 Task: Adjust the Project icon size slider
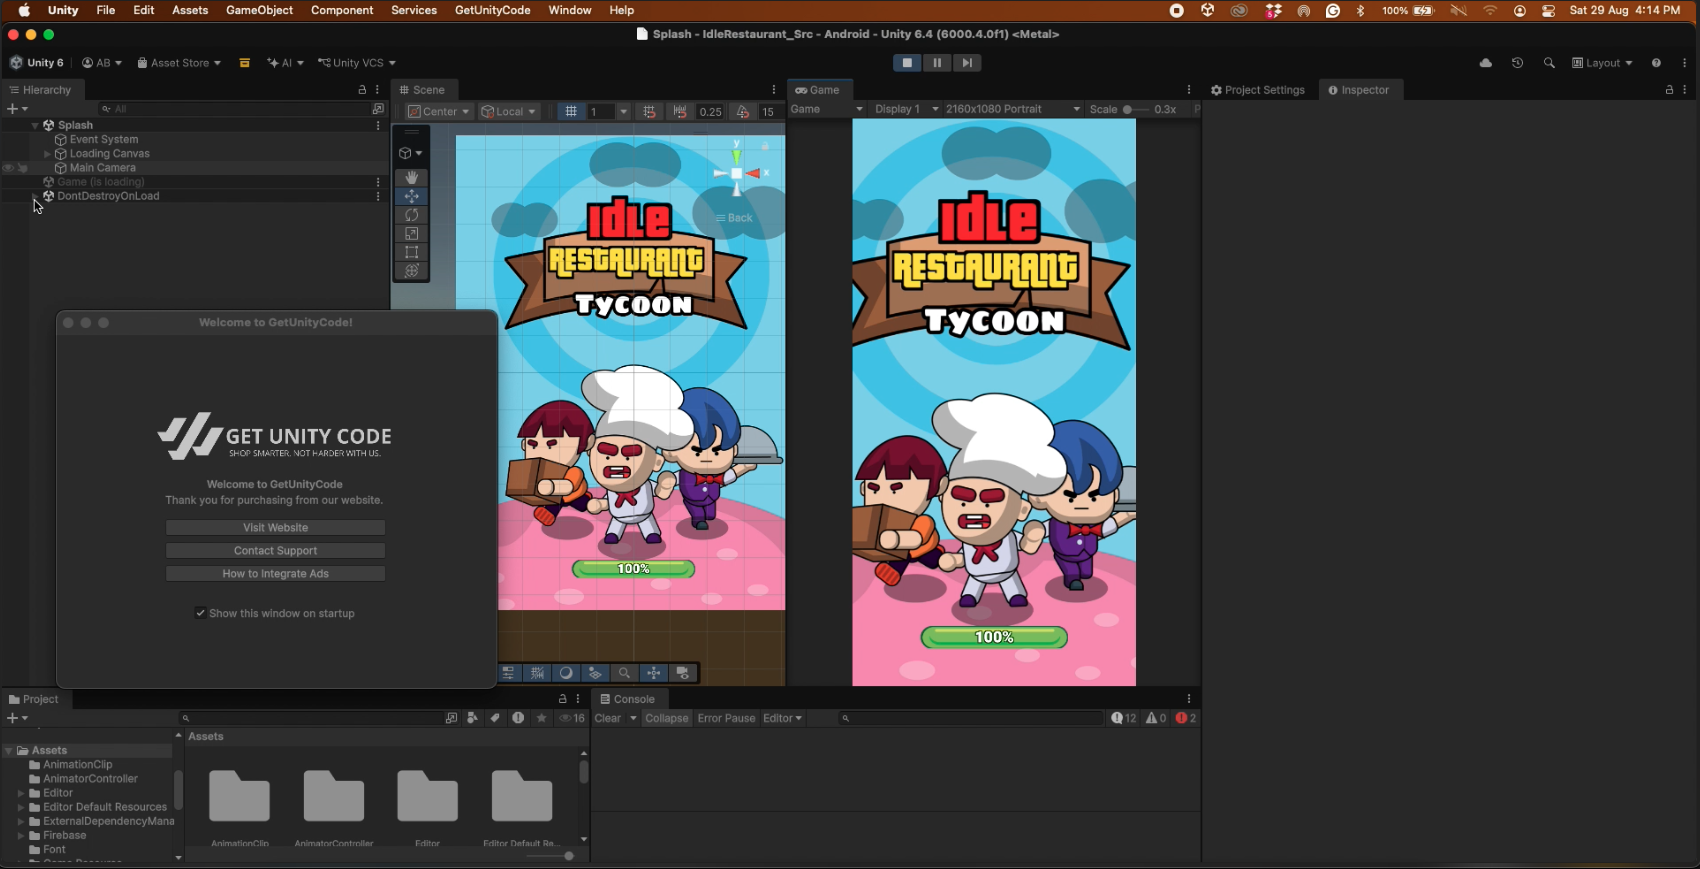tap(551, 856)
